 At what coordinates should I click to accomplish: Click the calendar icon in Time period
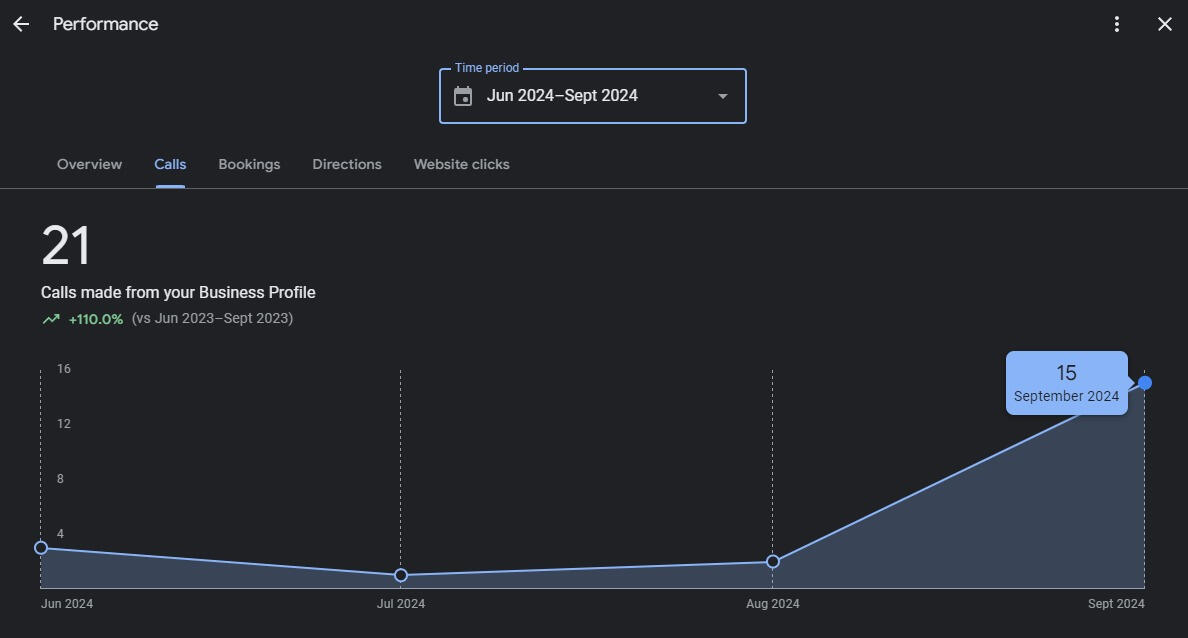[463, 96]
